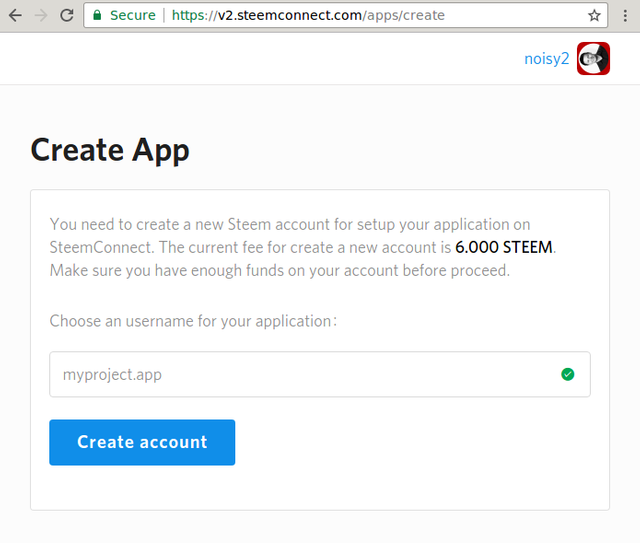Open the Chrome three-dot menu

click(x=625, y=16)
